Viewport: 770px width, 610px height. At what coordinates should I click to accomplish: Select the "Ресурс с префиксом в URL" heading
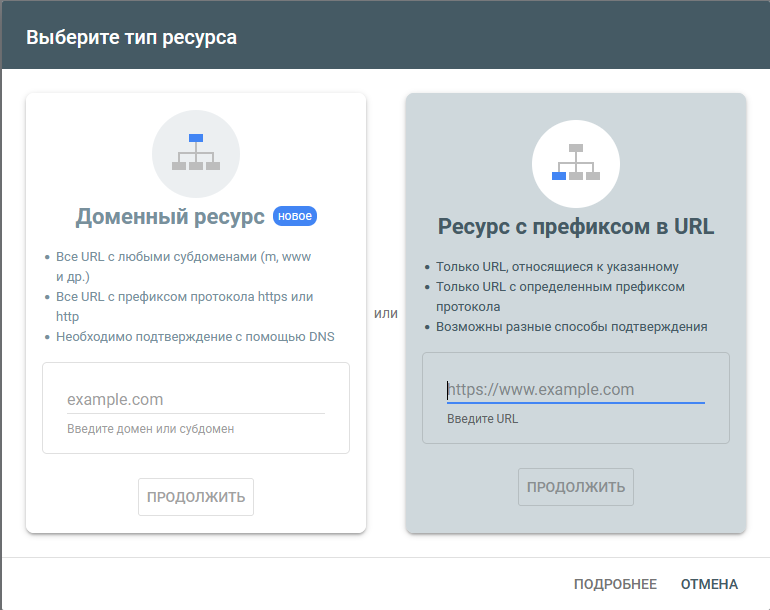pyautogui.click(x=576, y=227)
